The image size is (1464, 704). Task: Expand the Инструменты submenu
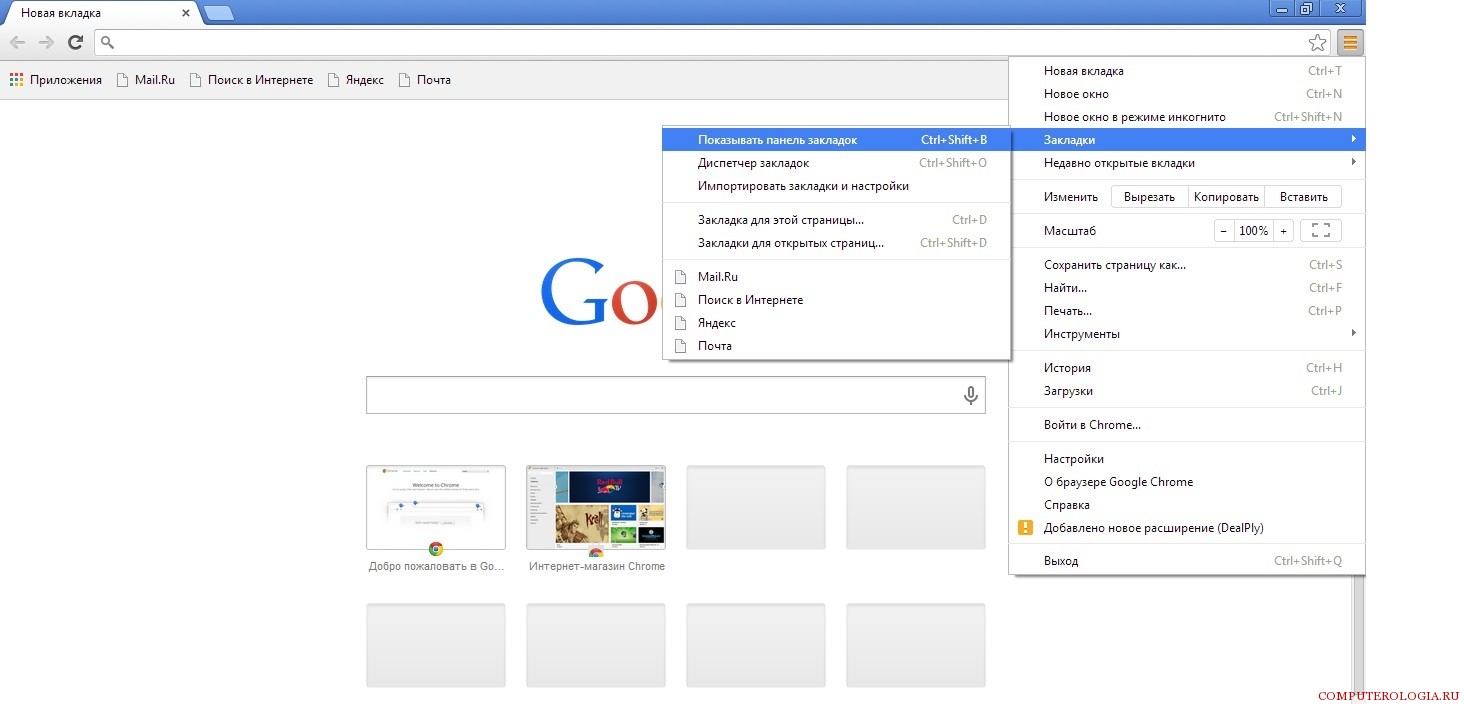(1187, 334)
